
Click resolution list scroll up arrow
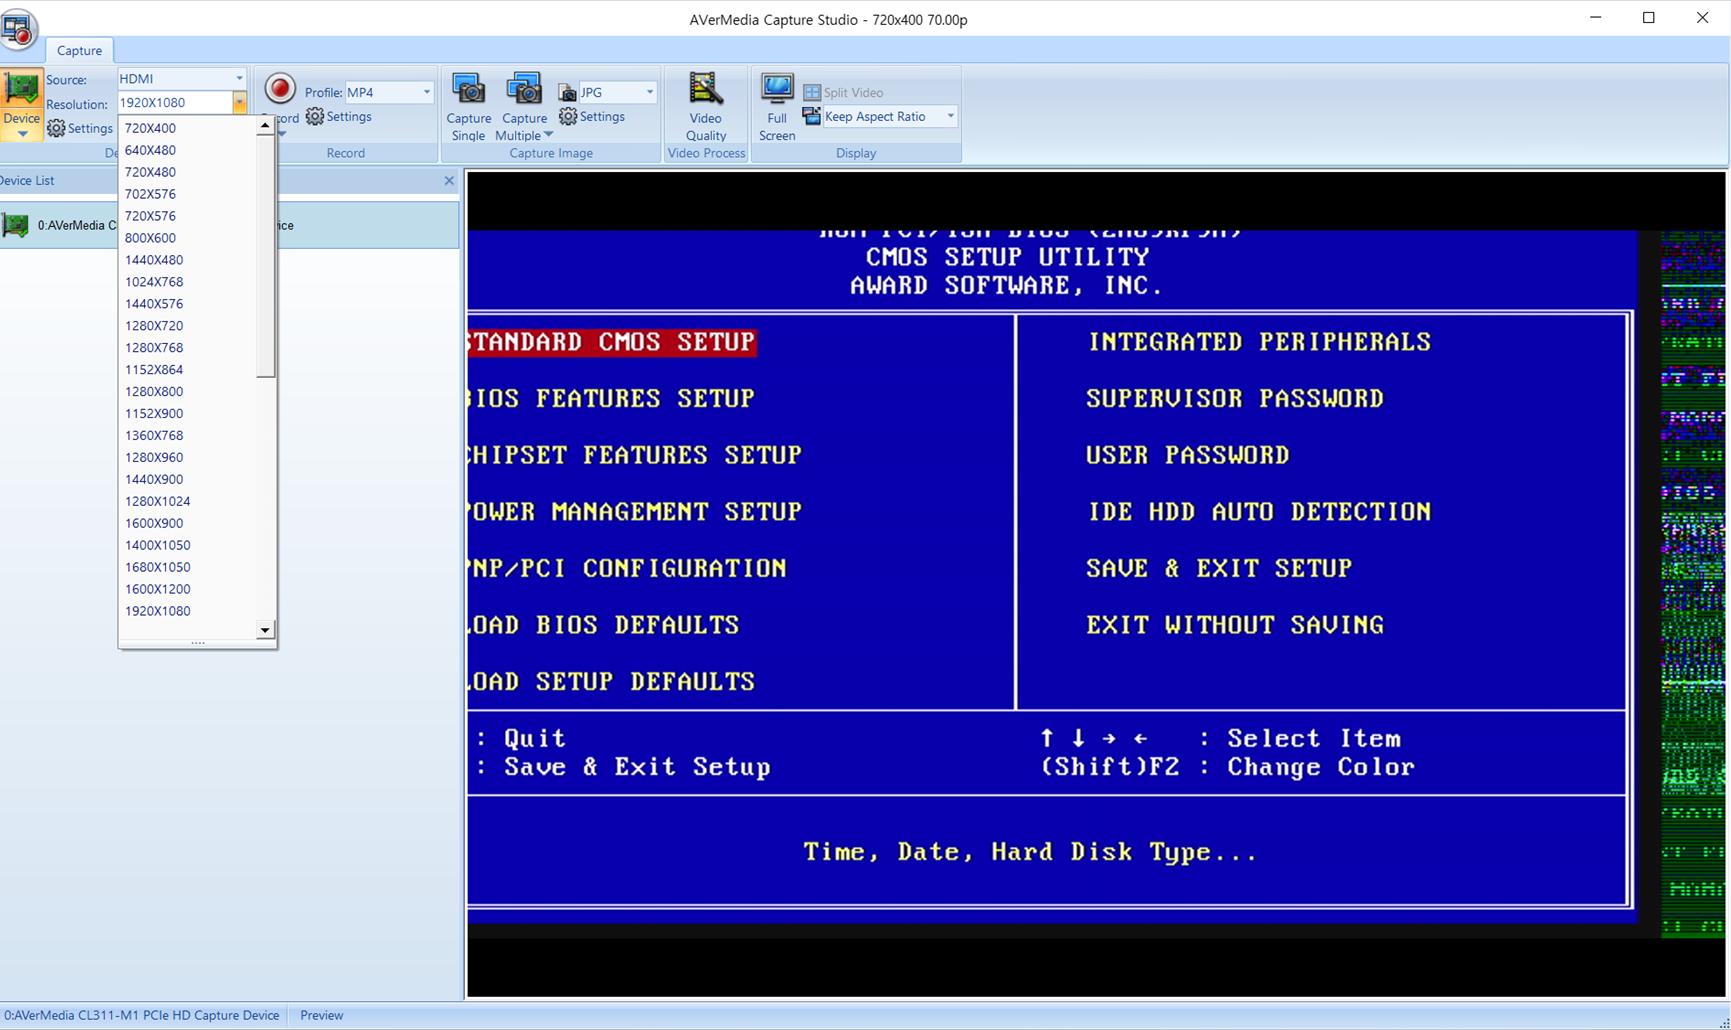[x=265, y=126]
